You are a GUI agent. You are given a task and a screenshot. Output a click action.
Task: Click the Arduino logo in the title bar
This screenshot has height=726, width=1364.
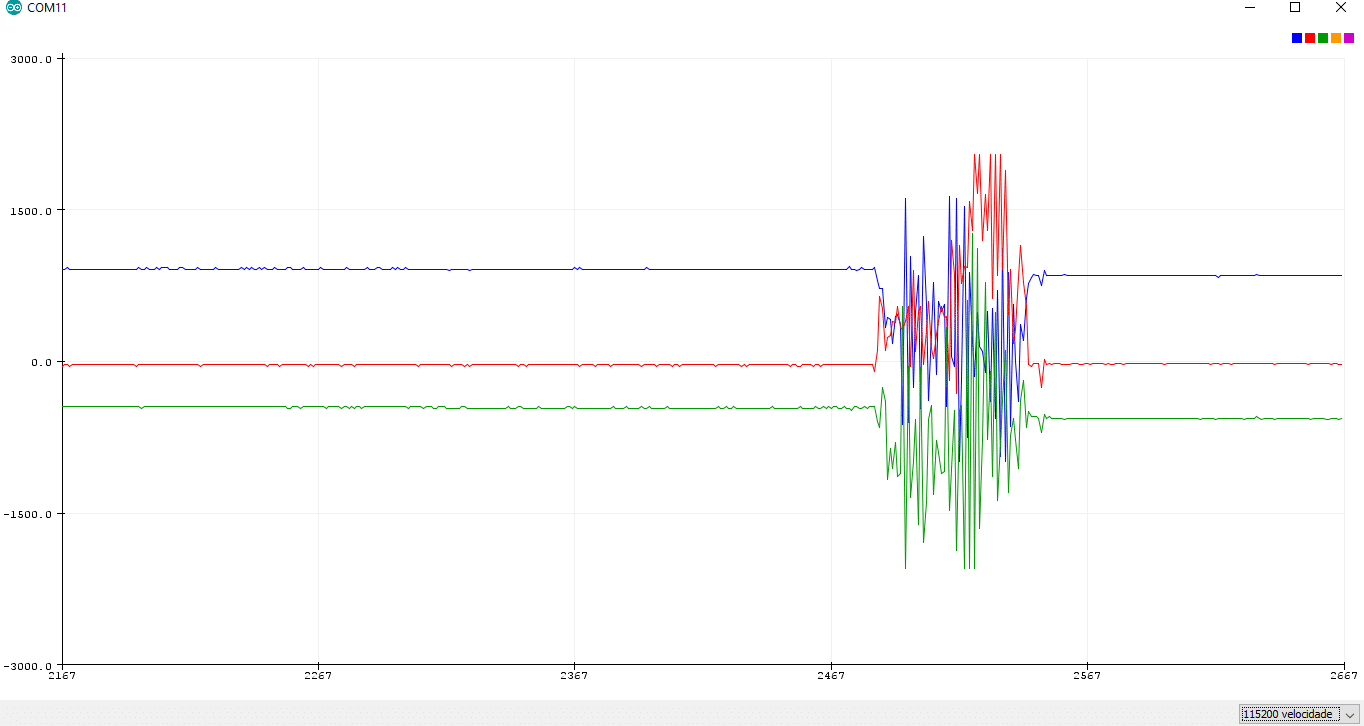(13, 8)
